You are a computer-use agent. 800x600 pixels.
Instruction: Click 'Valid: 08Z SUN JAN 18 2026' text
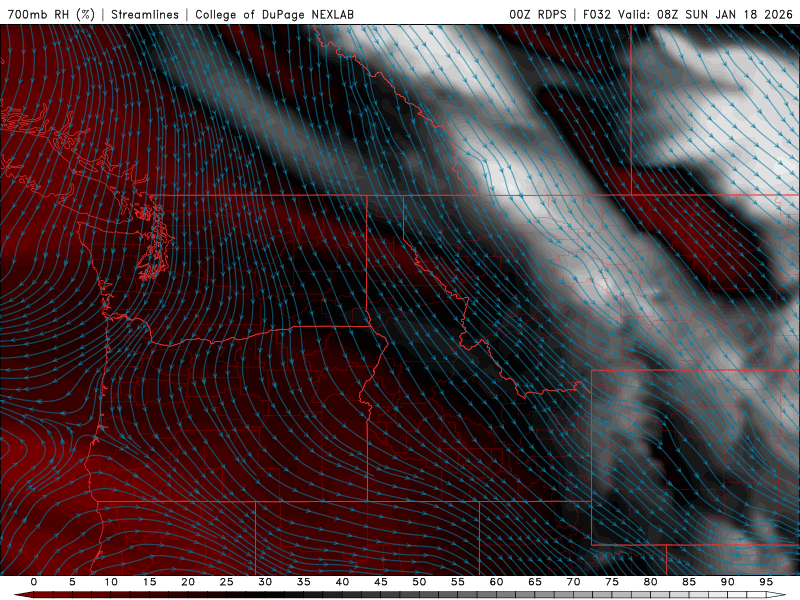[x=705, y=14]
